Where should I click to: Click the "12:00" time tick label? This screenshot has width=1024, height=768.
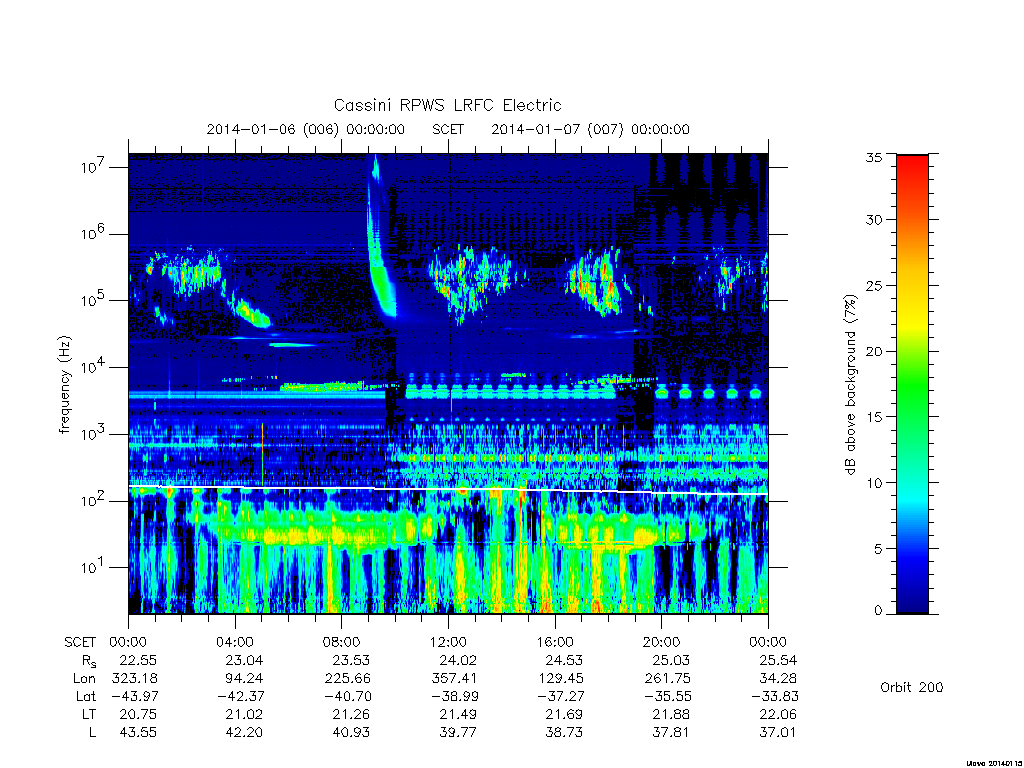(449, 642)
